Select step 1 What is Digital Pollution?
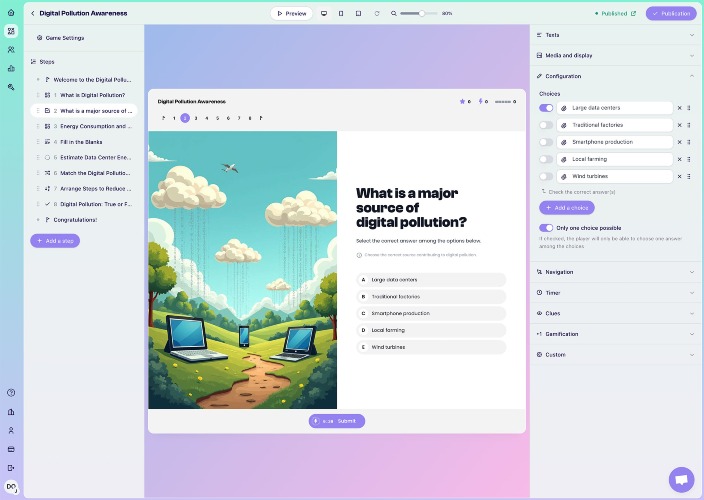The width and height of the screenshot is (704, 500). 84,95
